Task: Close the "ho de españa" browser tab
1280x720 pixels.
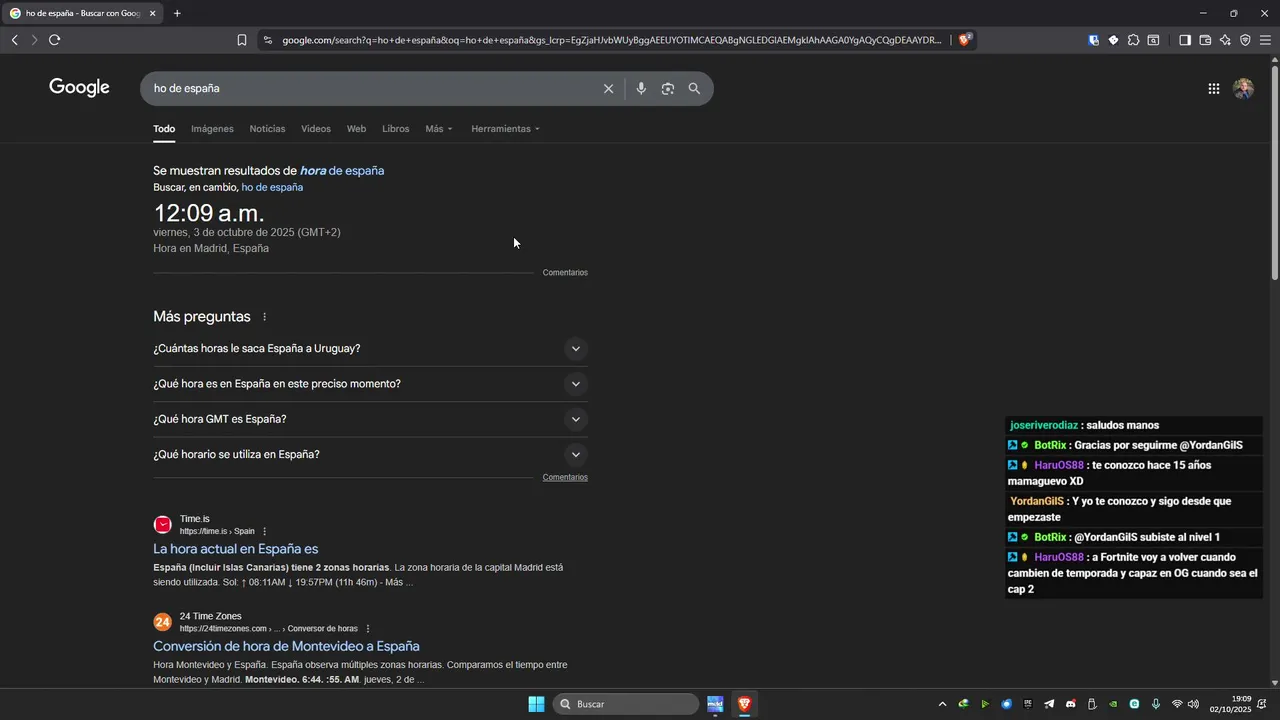Action: click(x=153, y=13)
